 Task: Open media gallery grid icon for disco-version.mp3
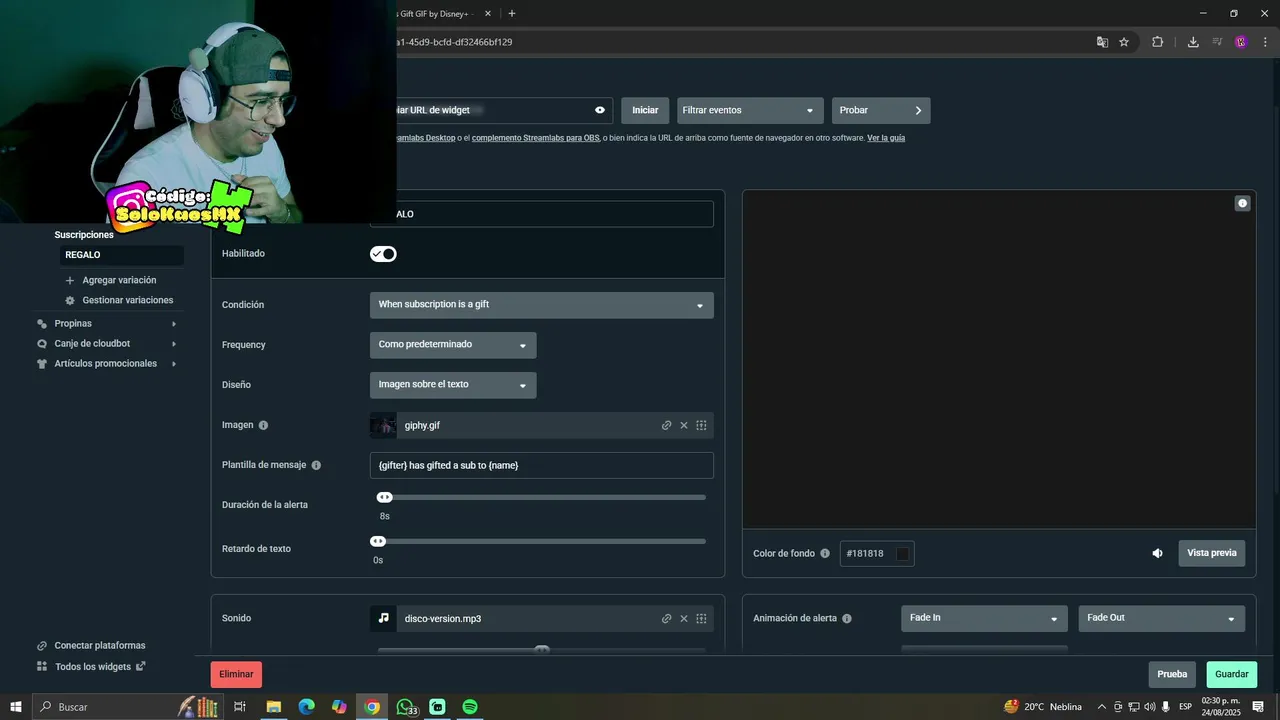coord(701,619)
